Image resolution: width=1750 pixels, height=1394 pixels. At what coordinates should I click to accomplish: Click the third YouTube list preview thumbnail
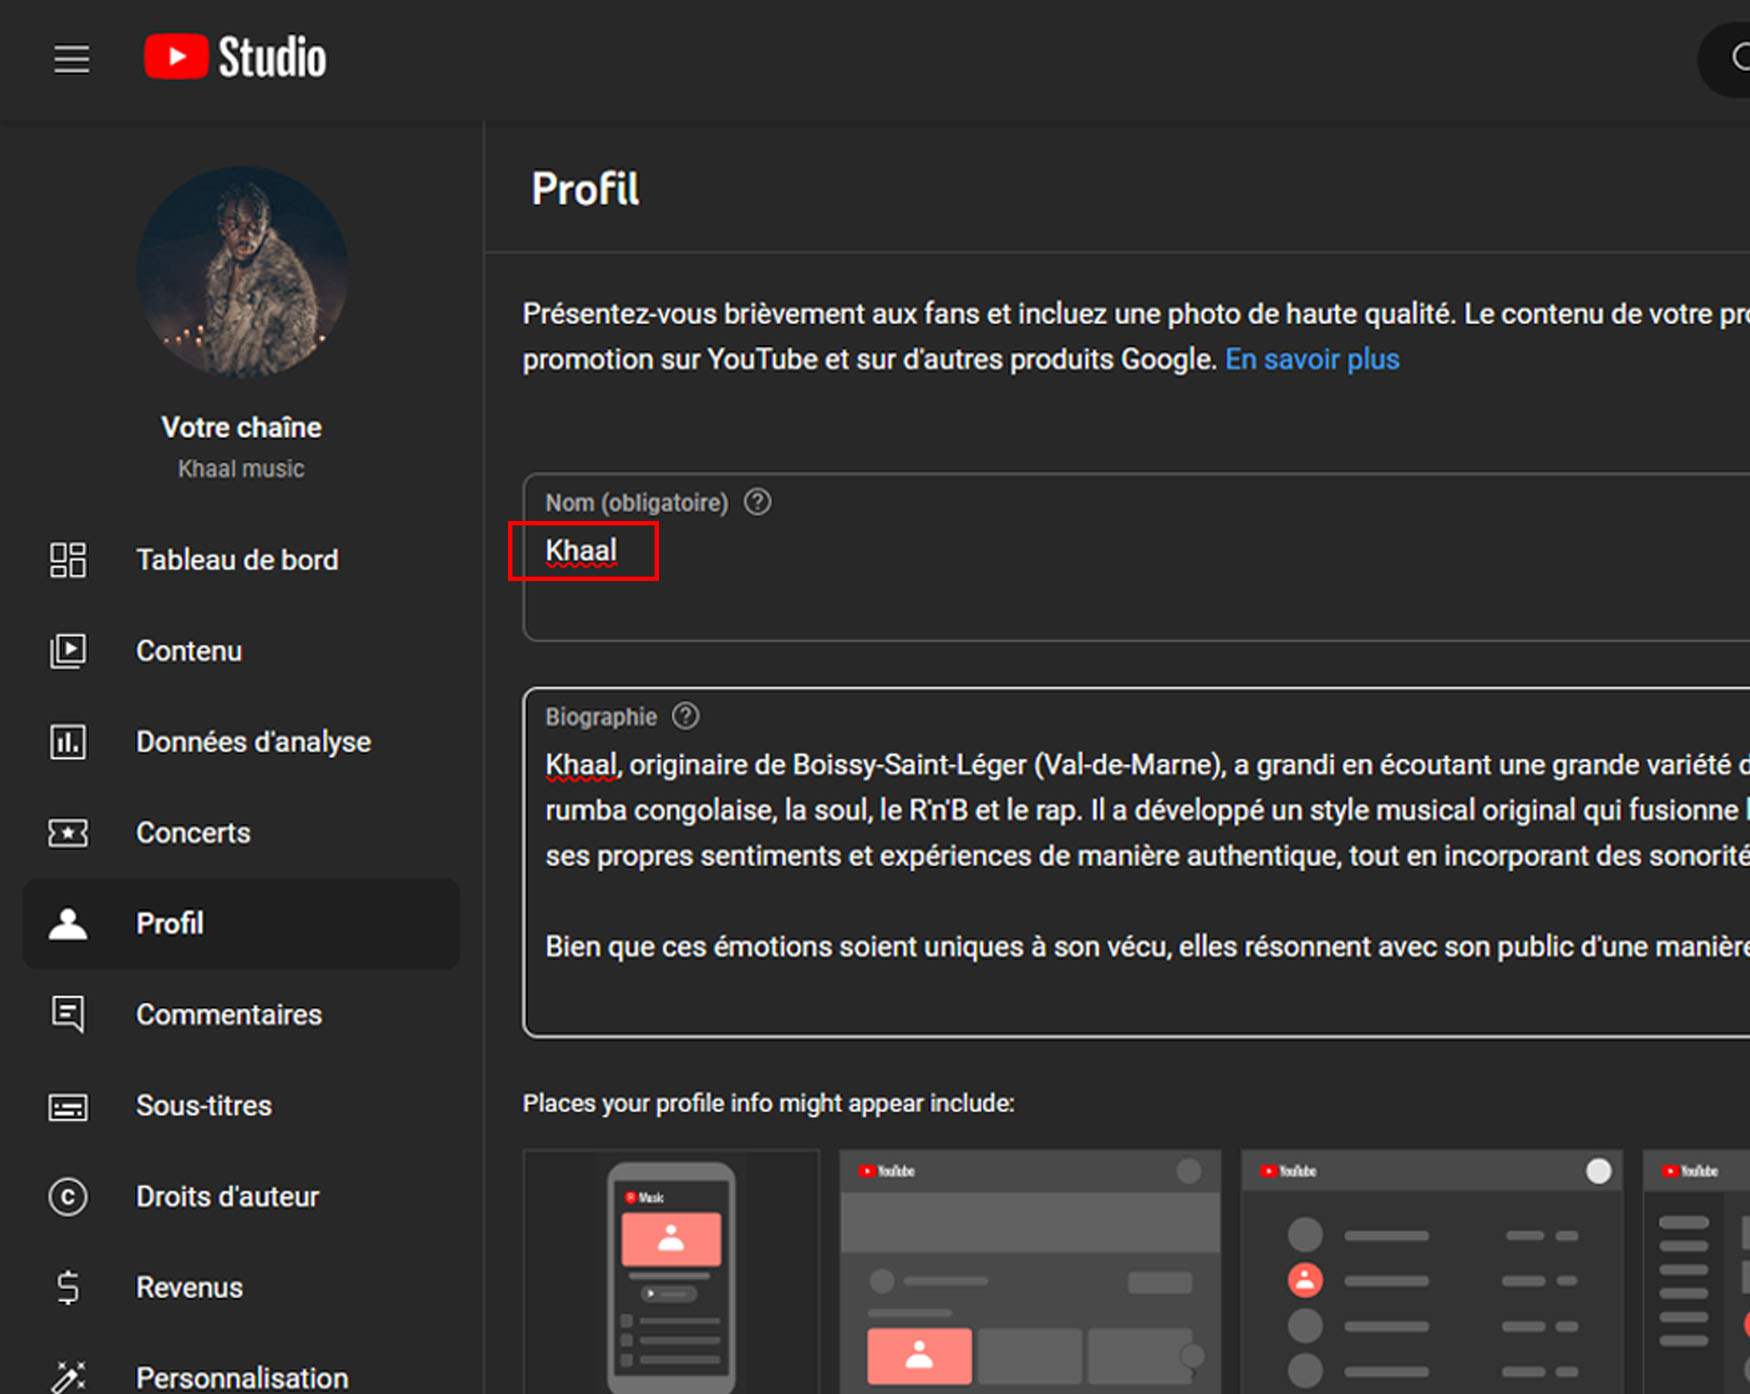click(x=1431, y=1272)
